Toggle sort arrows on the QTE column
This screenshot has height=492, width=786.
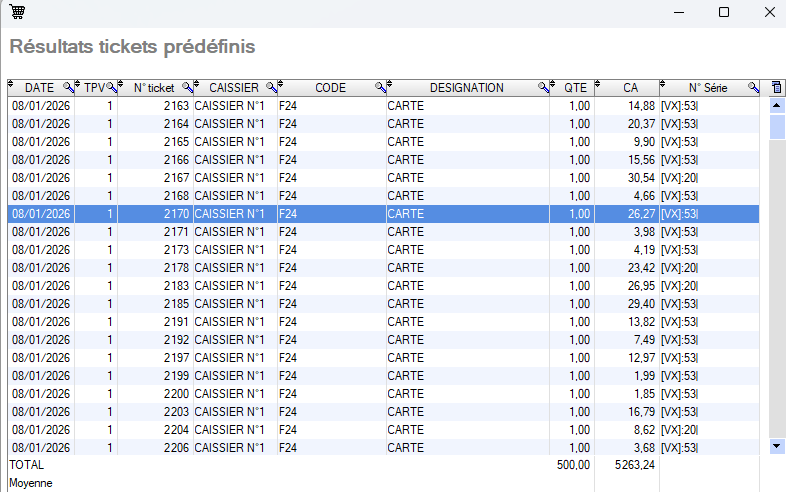(555, 88)
